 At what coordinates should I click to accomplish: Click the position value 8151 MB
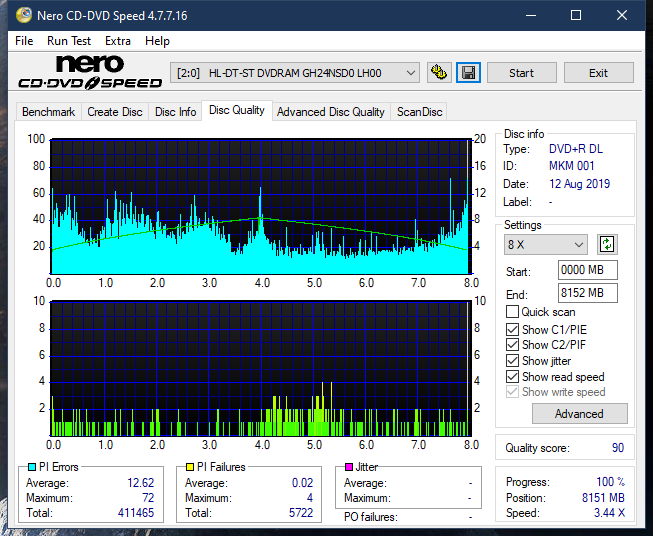point(603,498)
